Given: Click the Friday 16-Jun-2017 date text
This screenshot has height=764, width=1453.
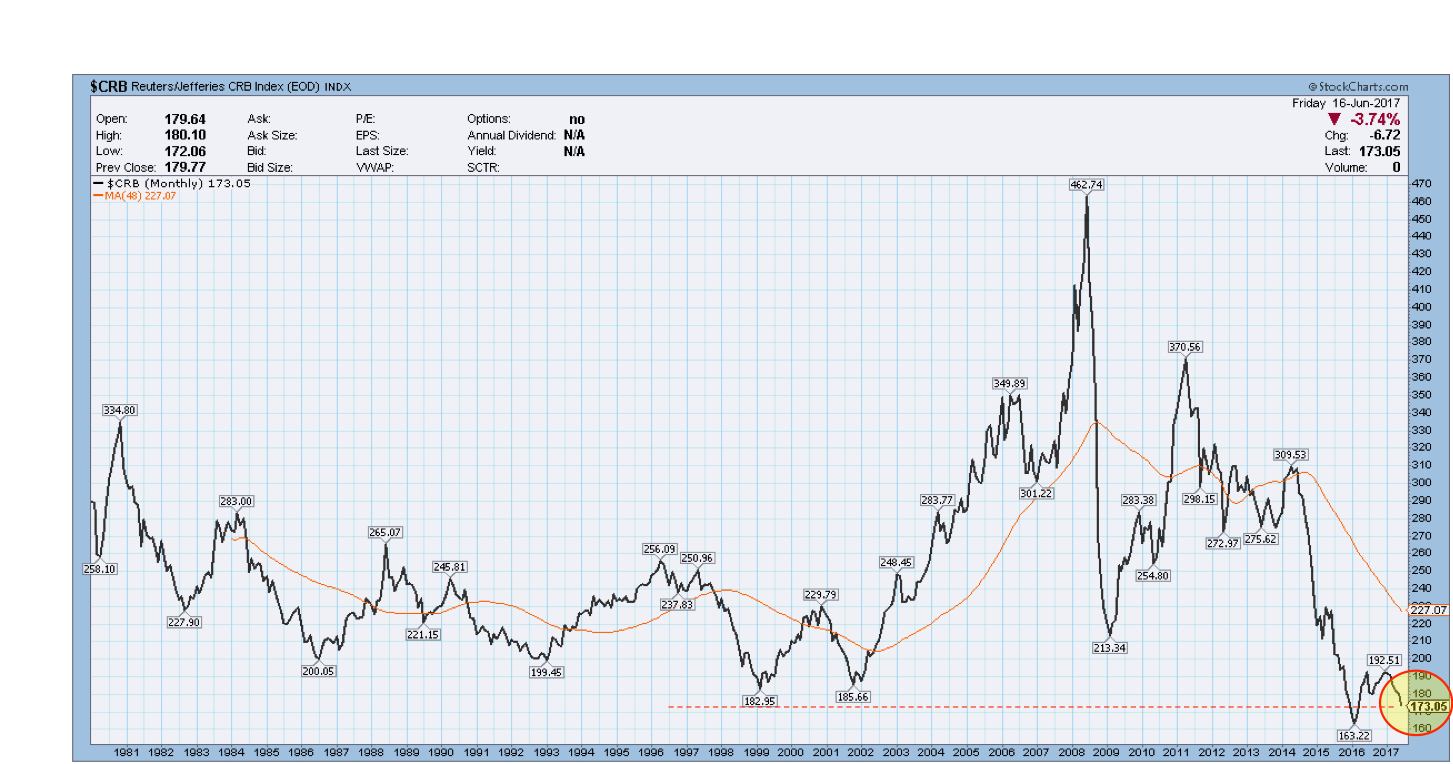Looking at the screenshot, I should pyautogui.click(x=1346, y=103).
